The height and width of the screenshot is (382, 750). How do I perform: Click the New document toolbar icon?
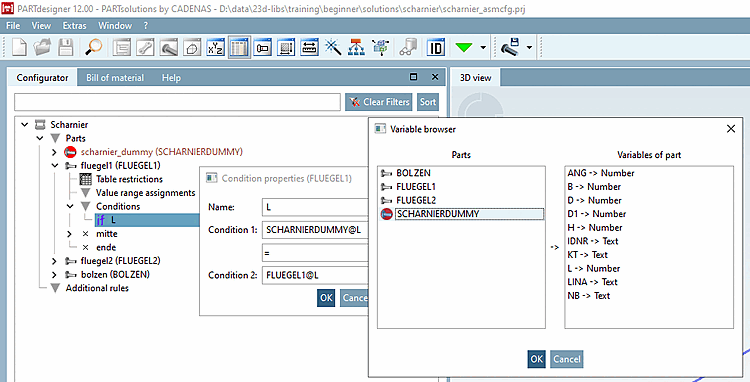[x=19, y=47]
